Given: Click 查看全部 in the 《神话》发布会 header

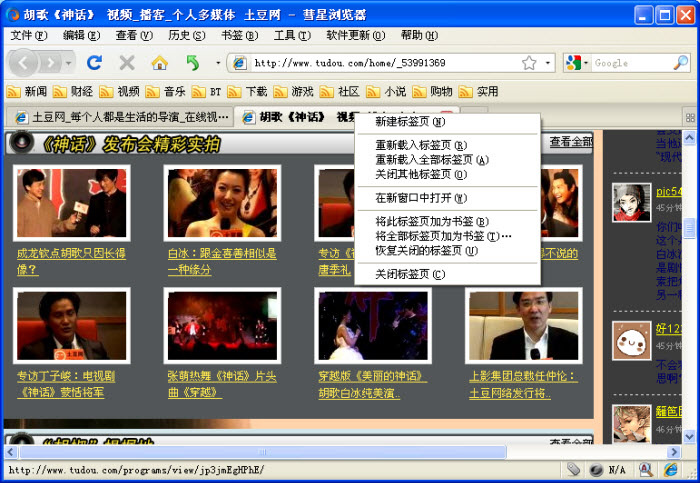Looking at the screenshot, I should (x=571, y=142).
